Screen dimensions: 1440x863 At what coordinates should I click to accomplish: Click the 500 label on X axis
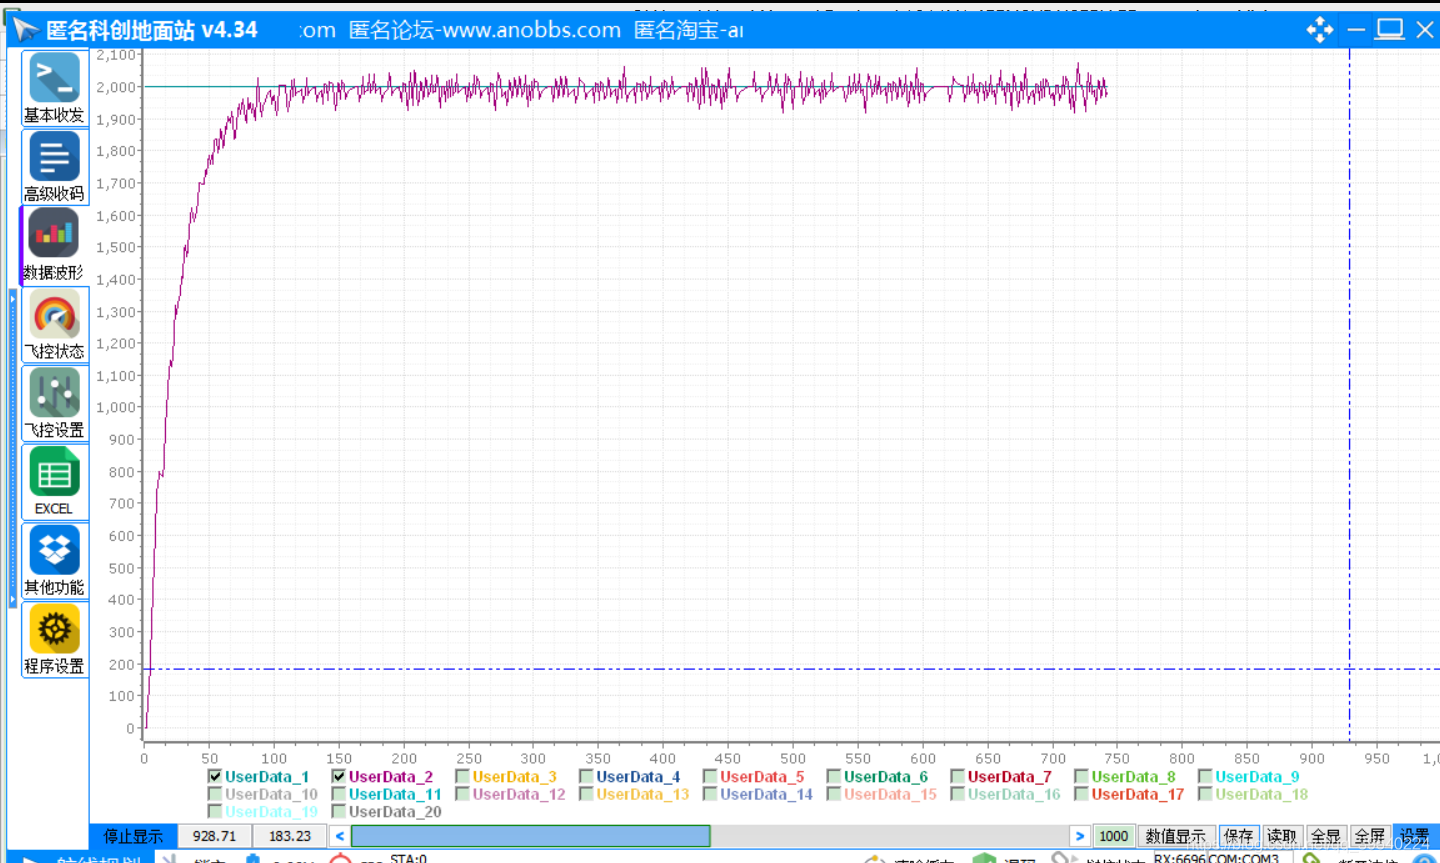[793, 758]
